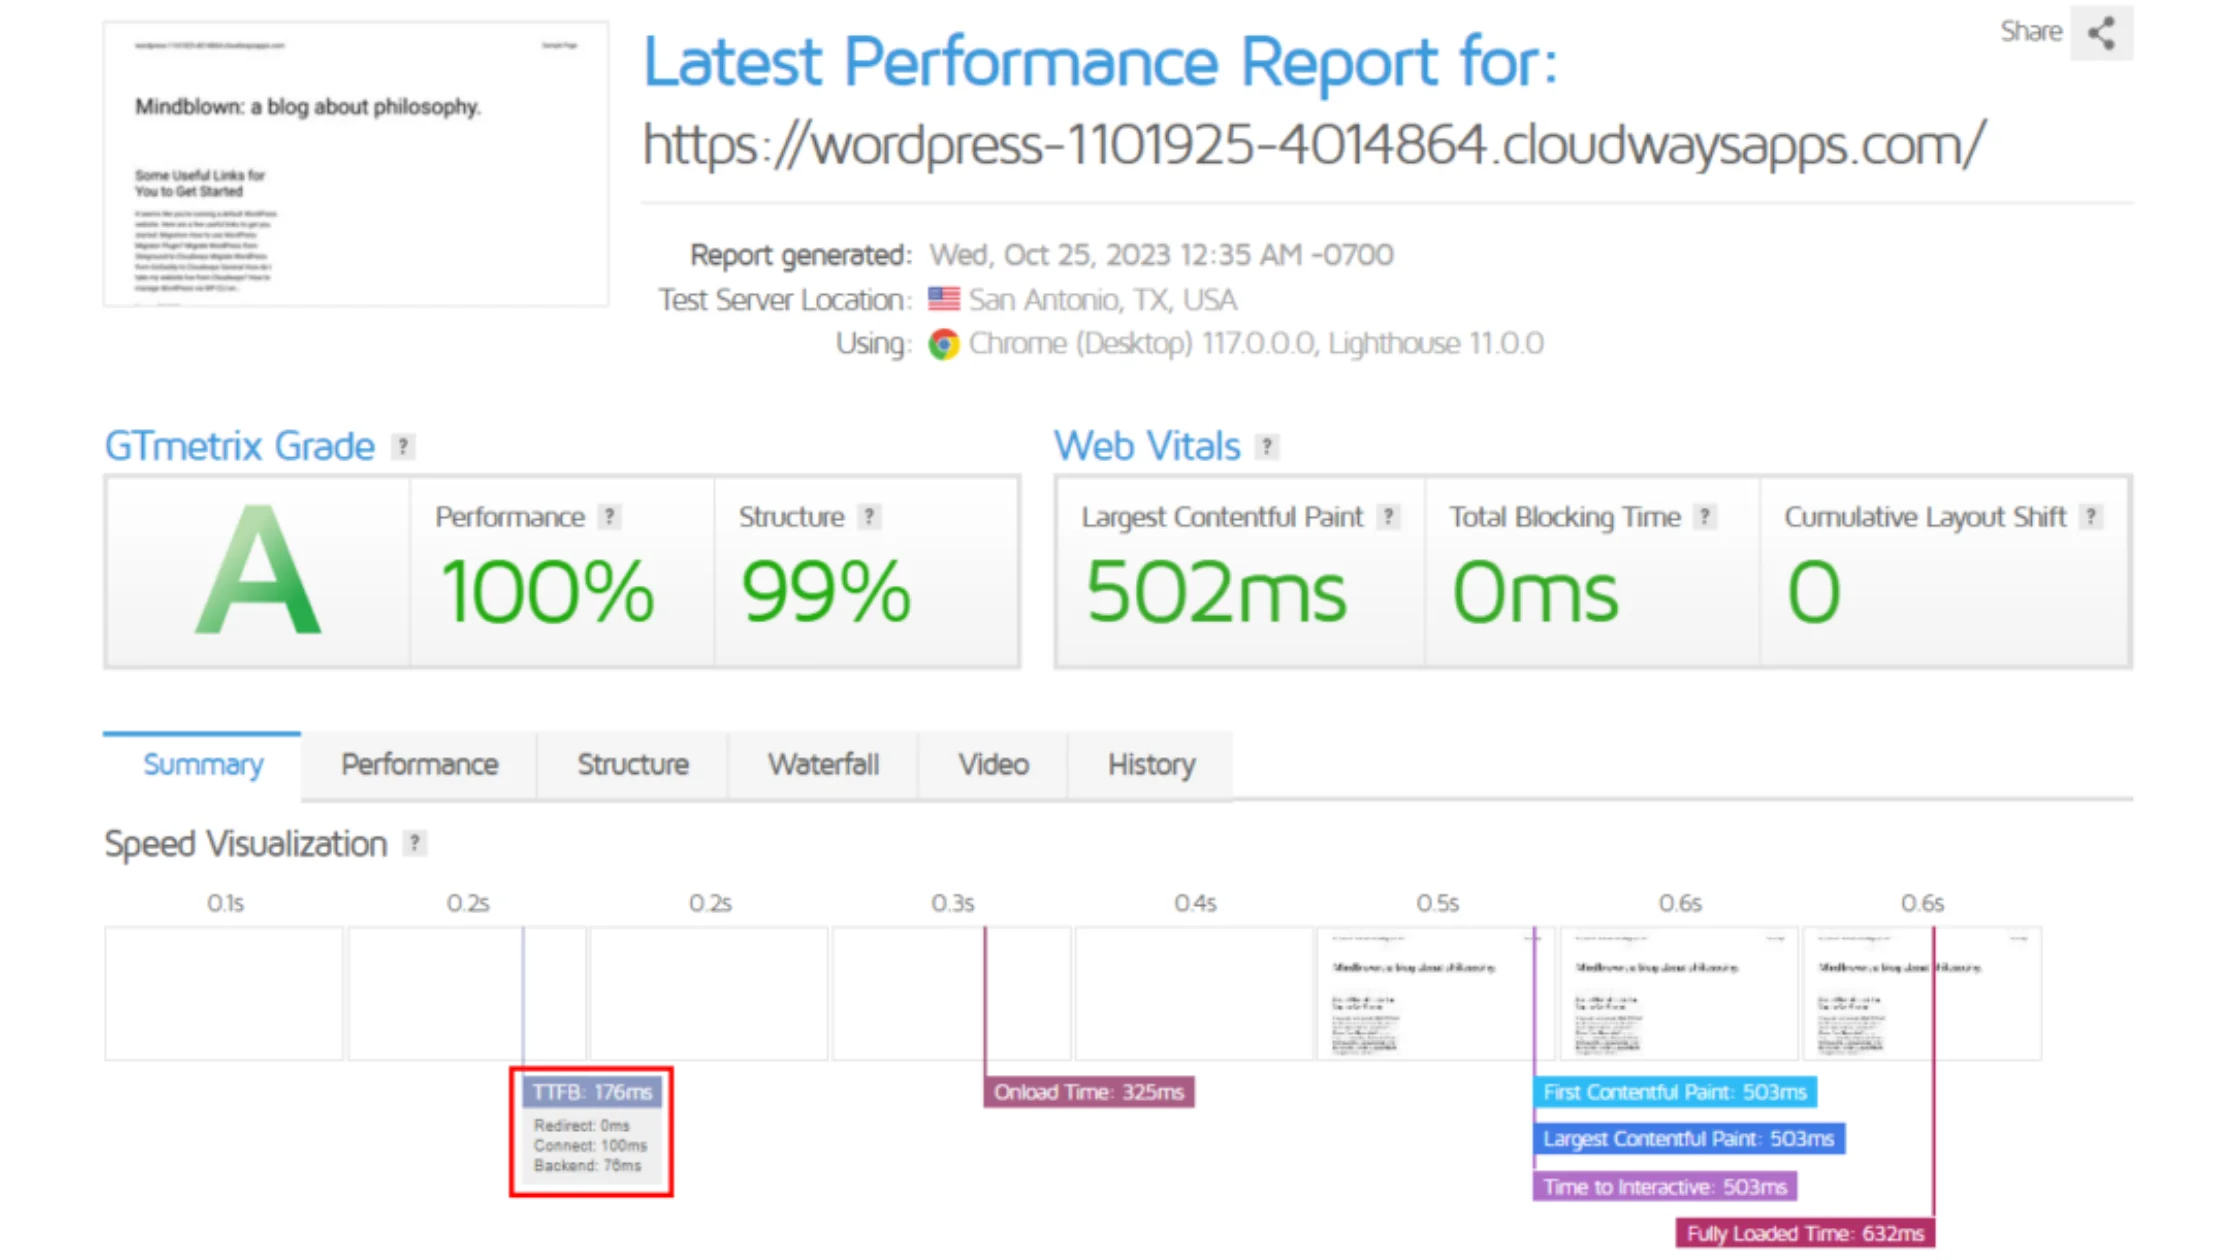Viewport: 2240px width, 1260px height.
Task: Click the US flag server location icon
Action: pyautogui.click(x=943, y=298)
